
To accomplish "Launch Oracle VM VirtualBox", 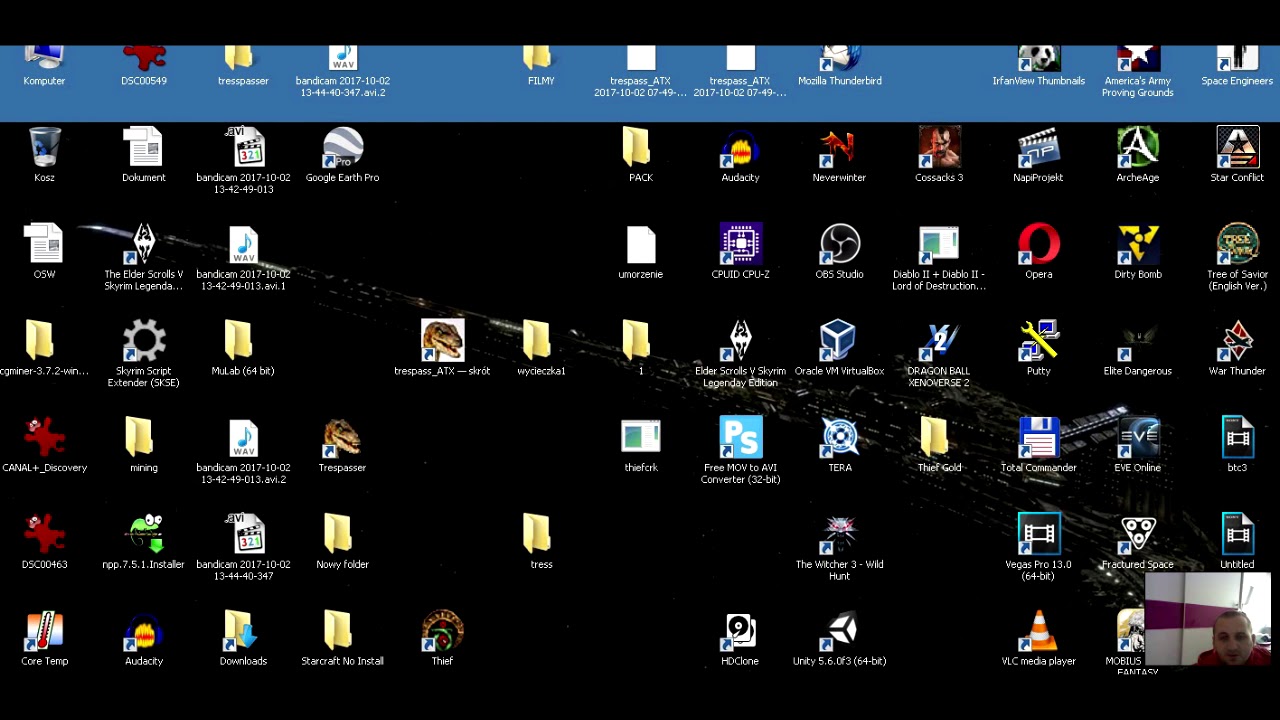I will click(x=839, y=349).
